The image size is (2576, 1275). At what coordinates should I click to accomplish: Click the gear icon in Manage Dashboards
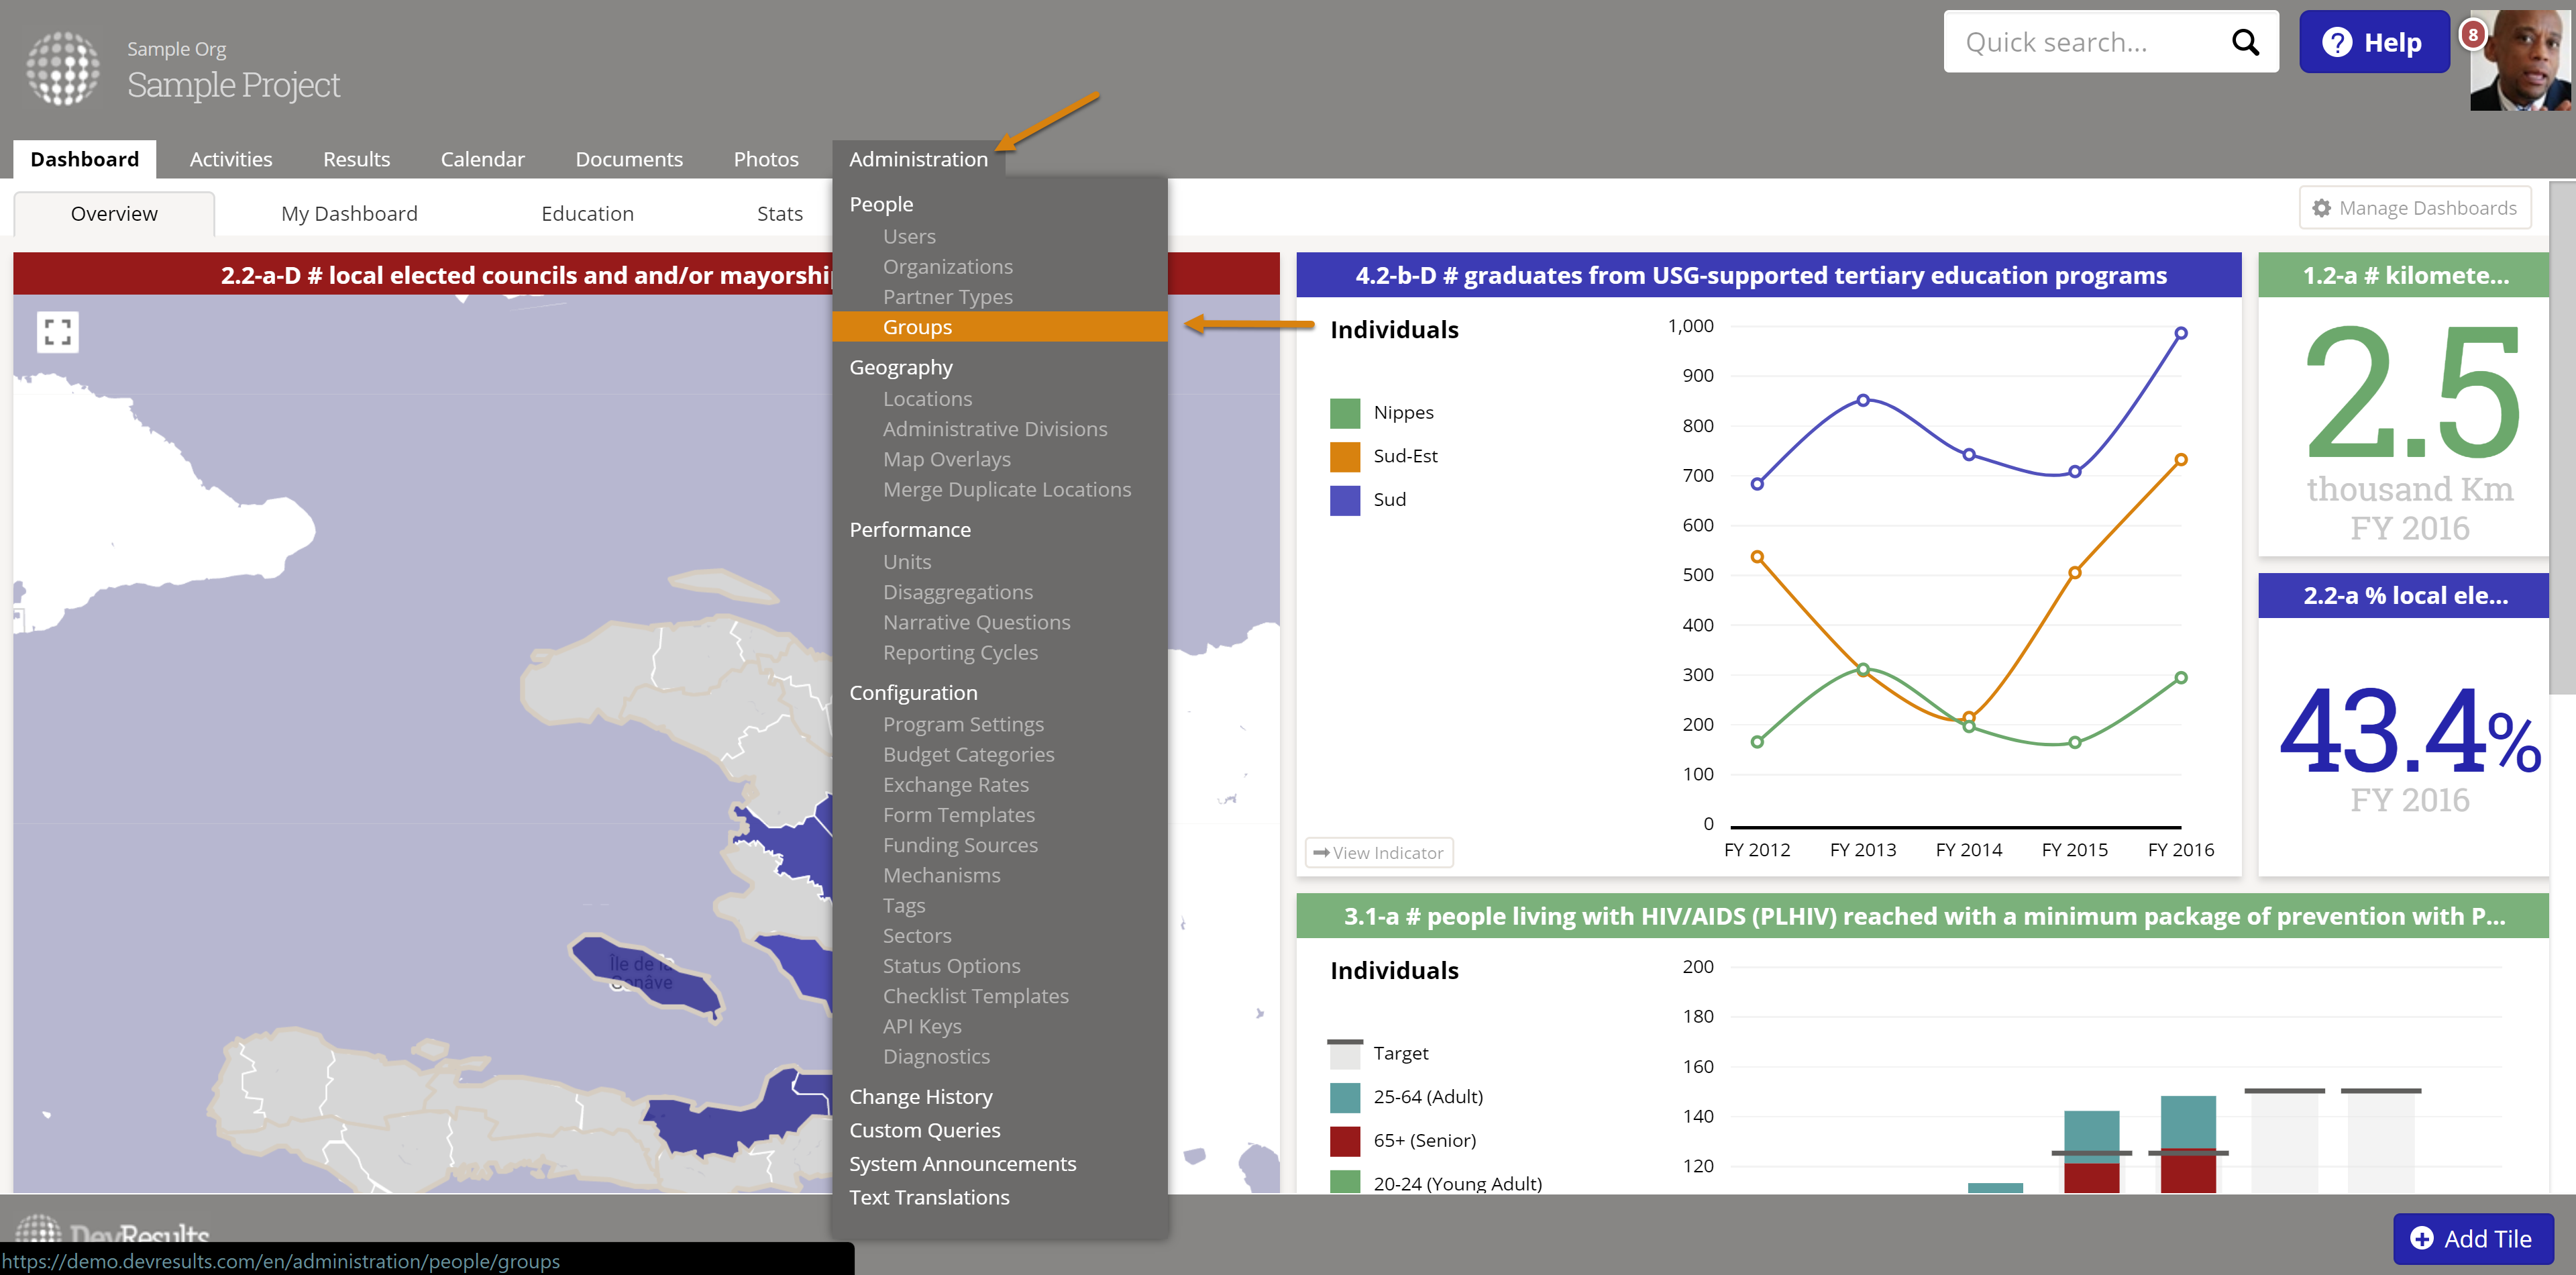point(2322,208)
